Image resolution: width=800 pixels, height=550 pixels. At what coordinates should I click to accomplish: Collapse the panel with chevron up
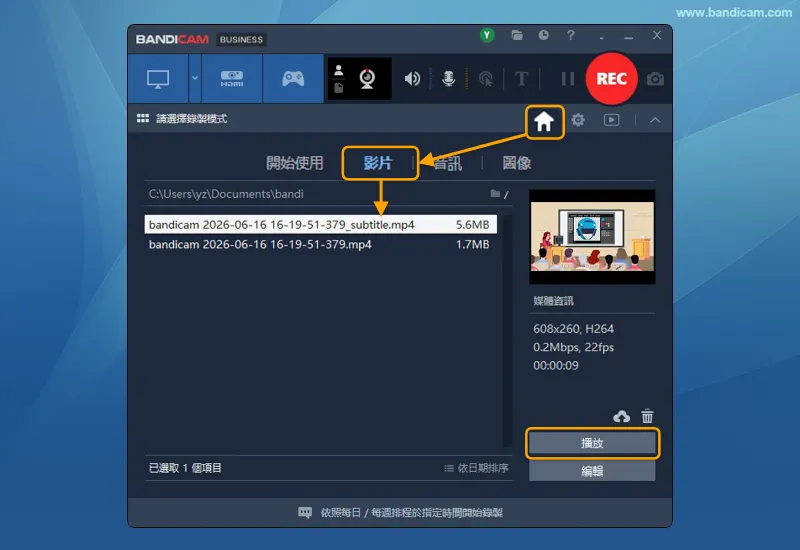pos(656,120)
